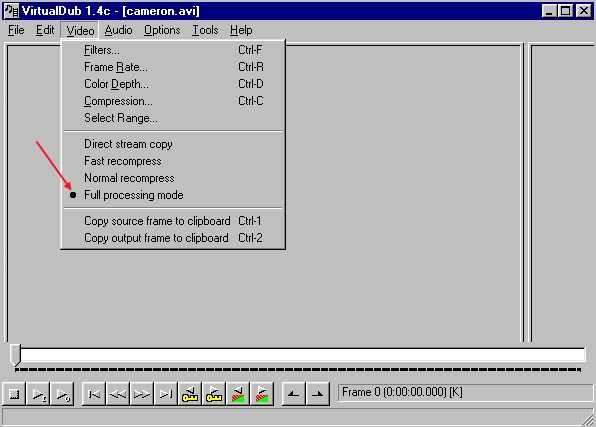Image resolution: width=596 pixels, height=427 pixels.
Task: Click the timeline position slider handle
Action: [x=15, y=354]
